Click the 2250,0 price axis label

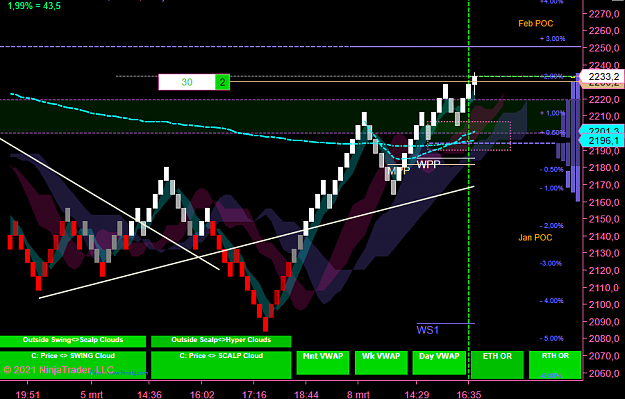[603, 48]
